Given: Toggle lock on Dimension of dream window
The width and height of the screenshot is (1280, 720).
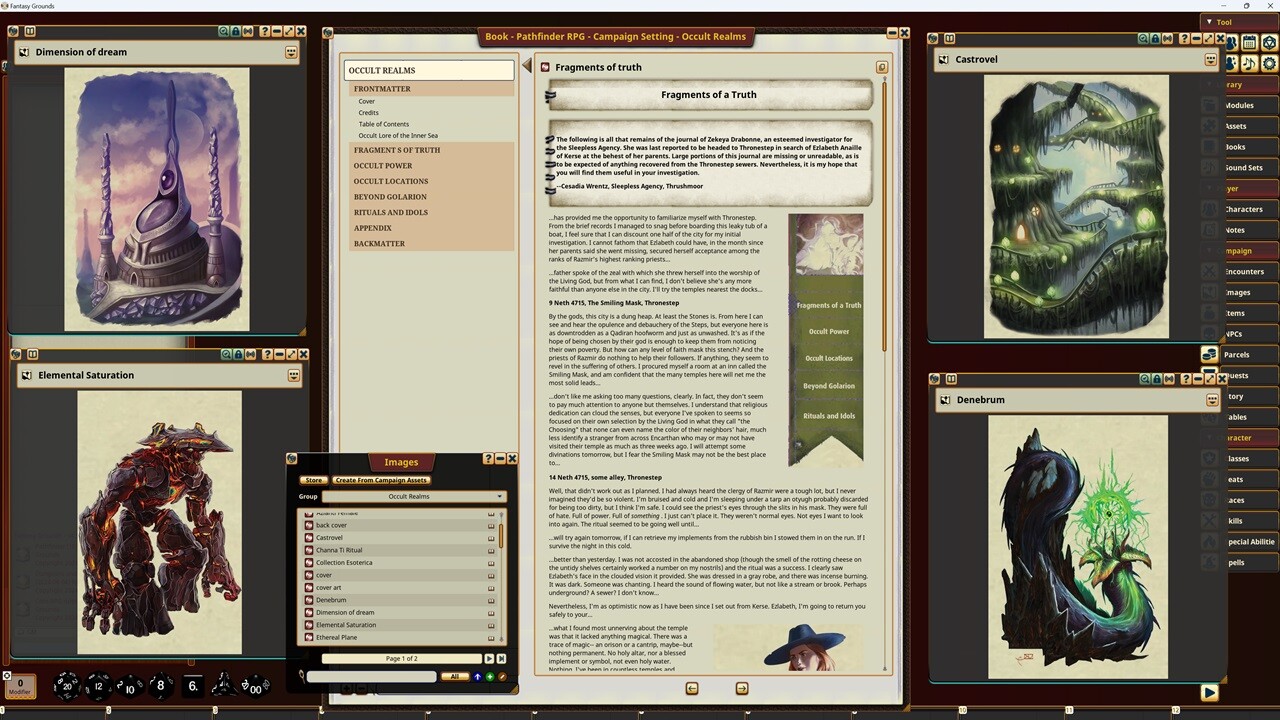Looking at the screenshot, I should coord(235,31).
